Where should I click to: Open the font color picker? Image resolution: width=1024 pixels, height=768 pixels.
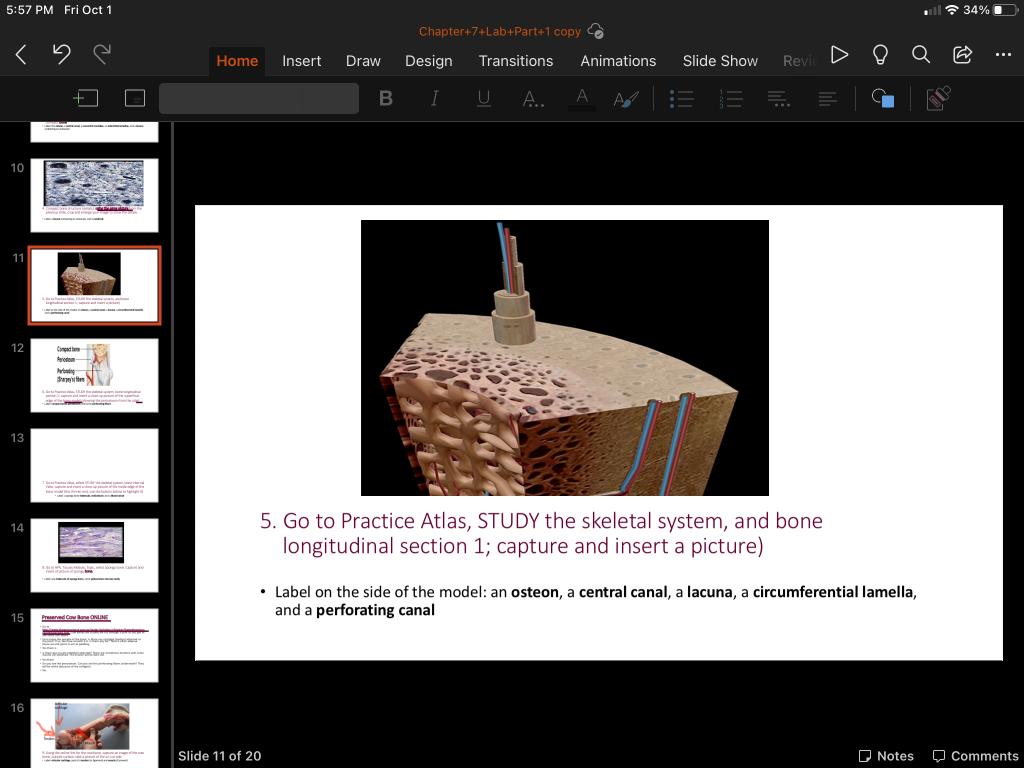pyautogui.click(x=580, y=98)
